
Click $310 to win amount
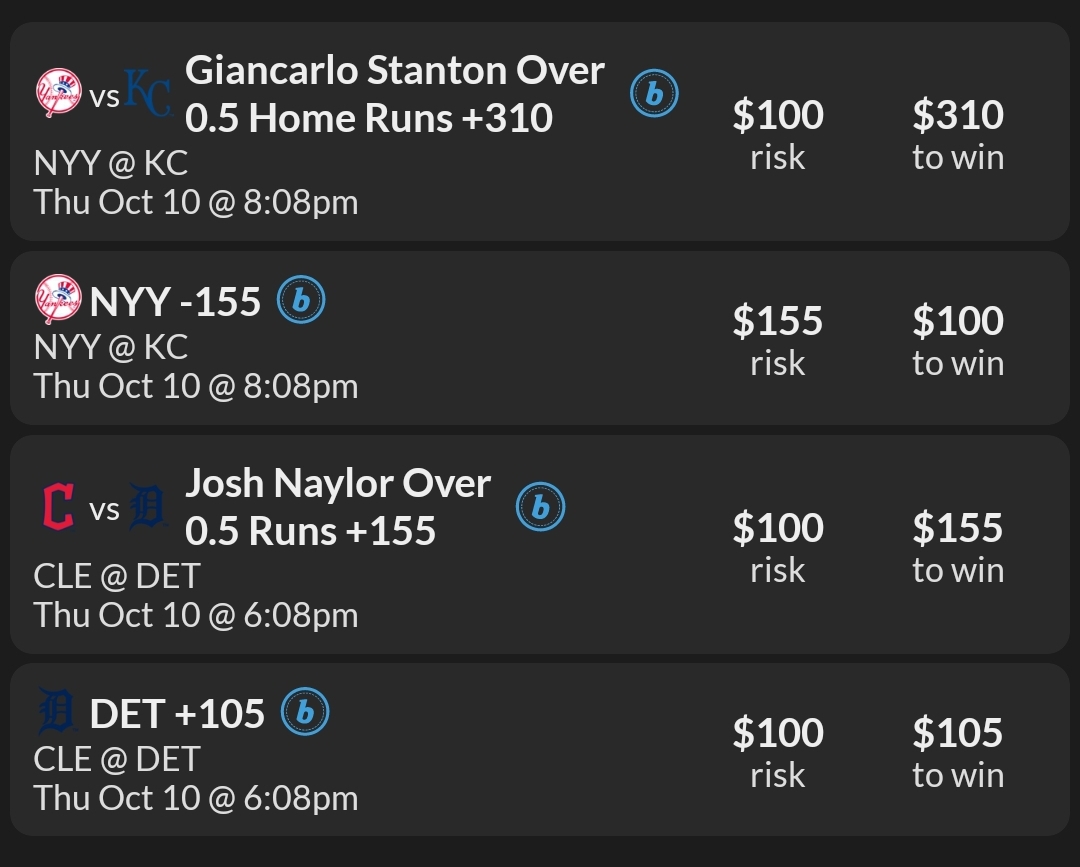(x=957, y=116)
